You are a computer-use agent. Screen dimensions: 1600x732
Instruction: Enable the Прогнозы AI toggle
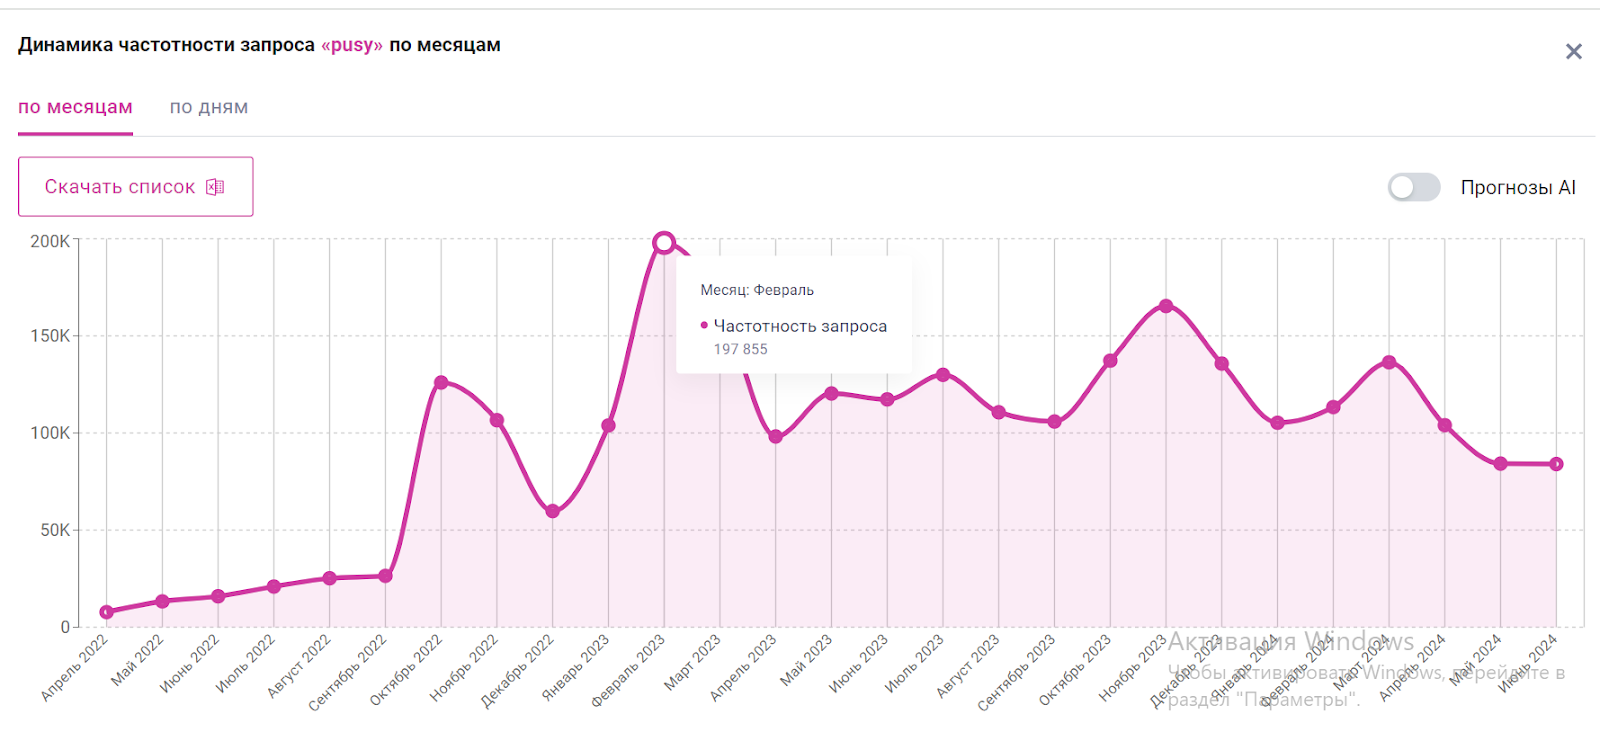click(x=1413, y=187)
